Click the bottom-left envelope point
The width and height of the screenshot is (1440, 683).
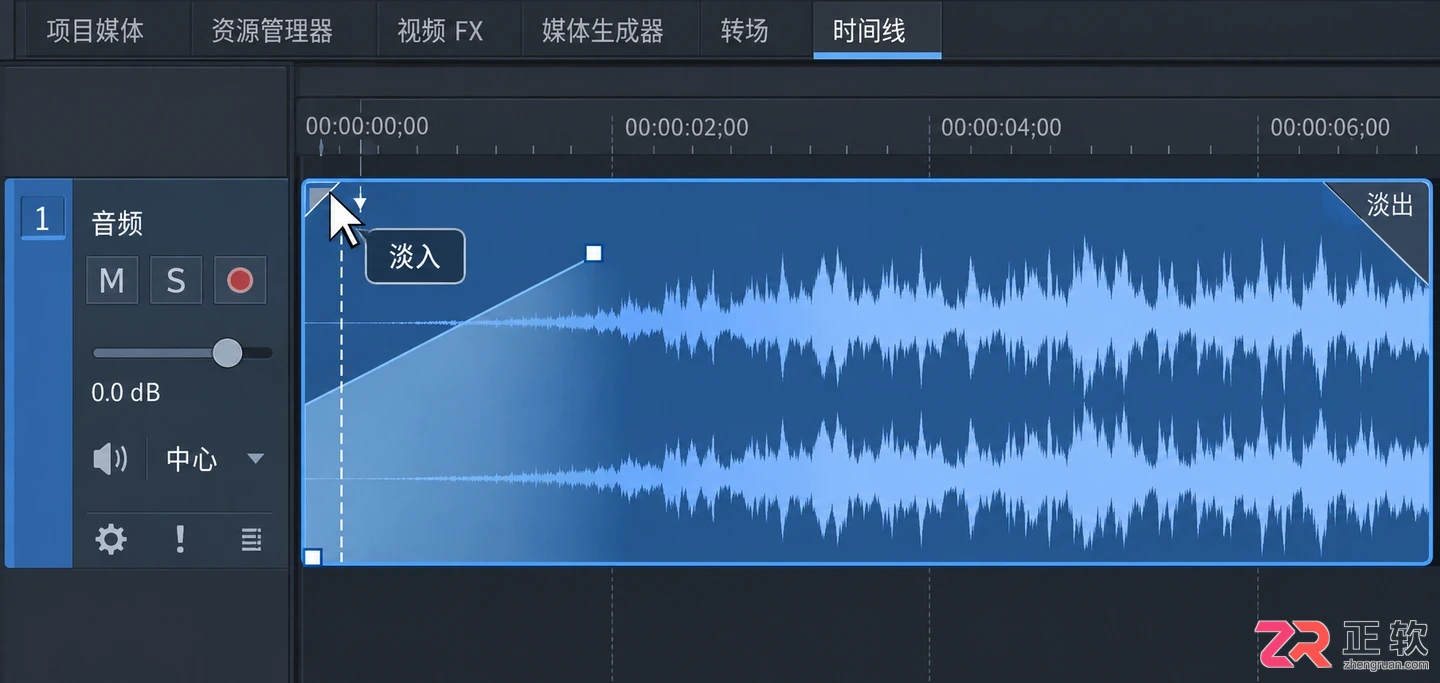(313, 557)
